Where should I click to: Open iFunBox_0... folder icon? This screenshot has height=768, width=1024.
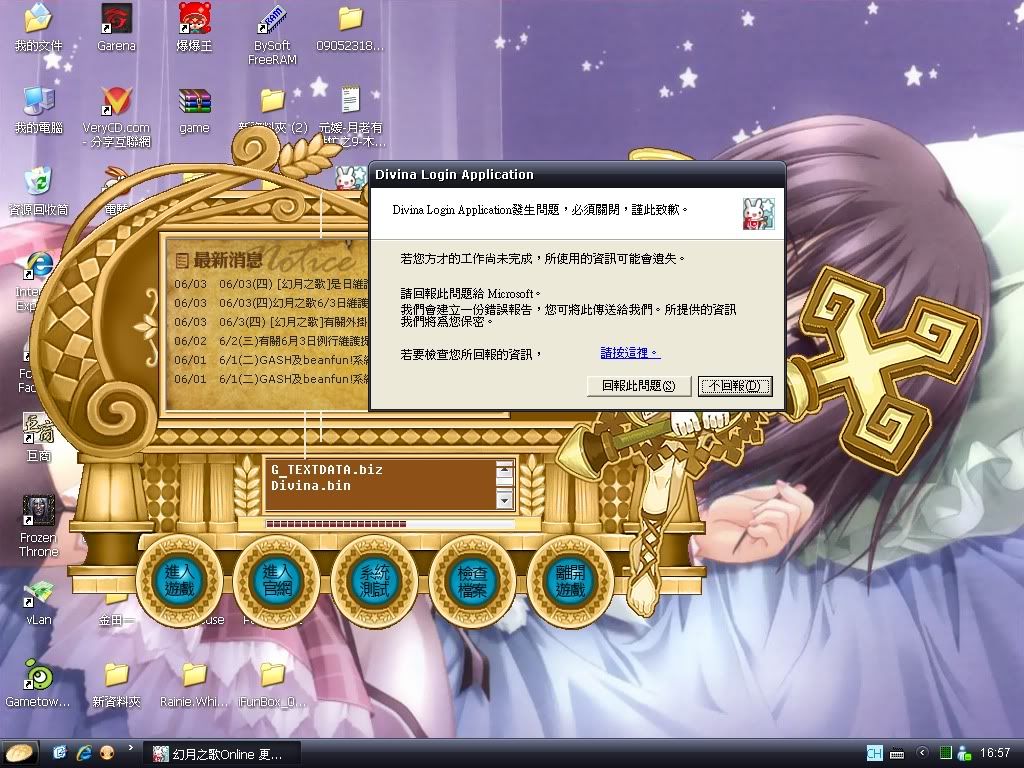(x=272, y=683)
